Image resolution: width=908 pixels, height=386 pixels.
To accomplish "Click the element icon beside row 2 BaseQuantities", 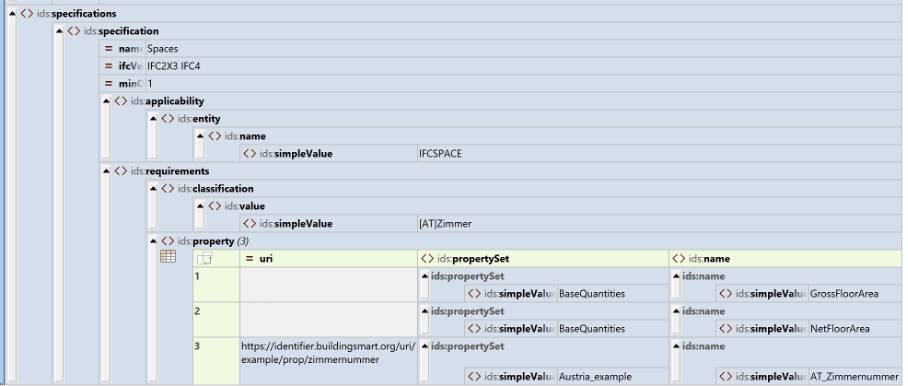I will coord(474,329).
